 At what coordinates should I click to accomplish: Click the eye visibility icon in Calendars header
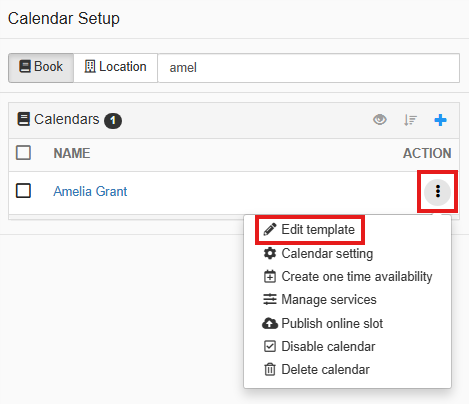pos(380,119)
